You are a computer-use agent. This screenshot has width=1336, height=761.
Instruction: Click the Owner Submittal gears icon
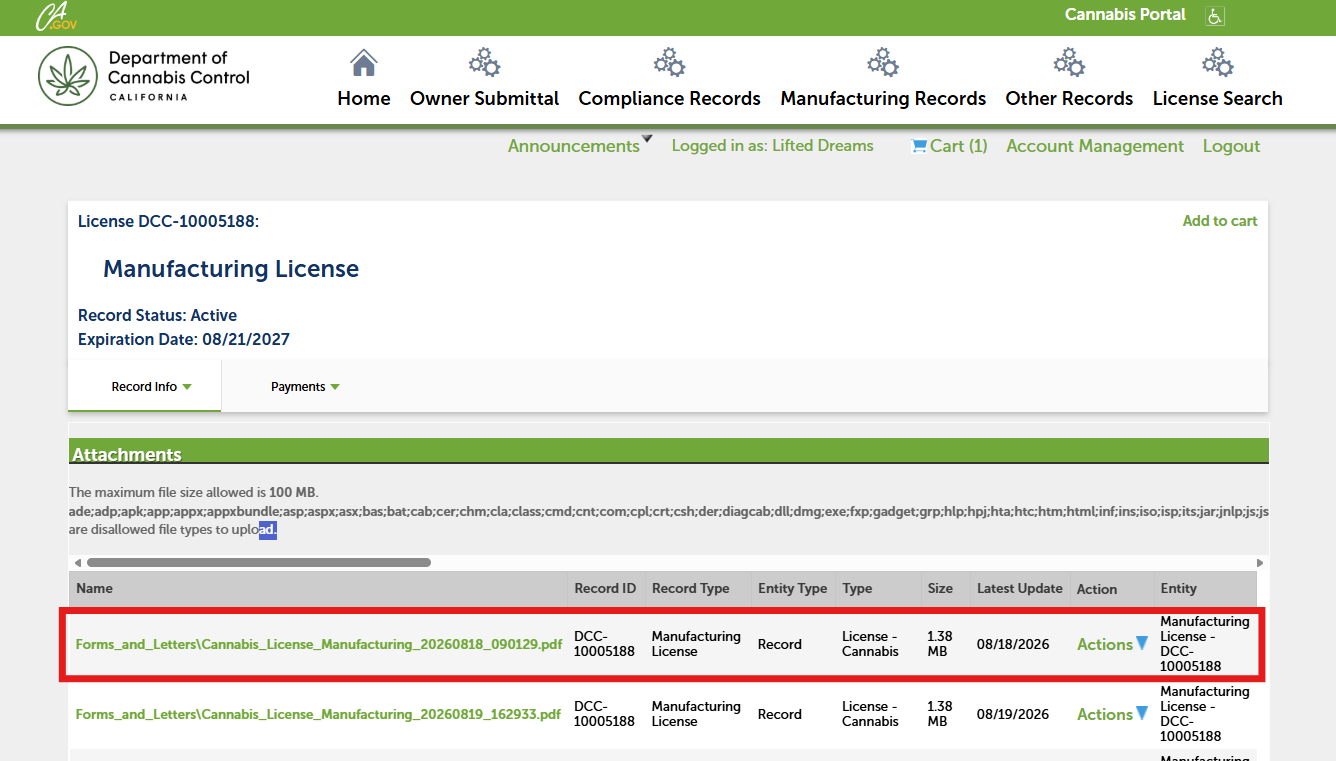(x=485, y=62)
